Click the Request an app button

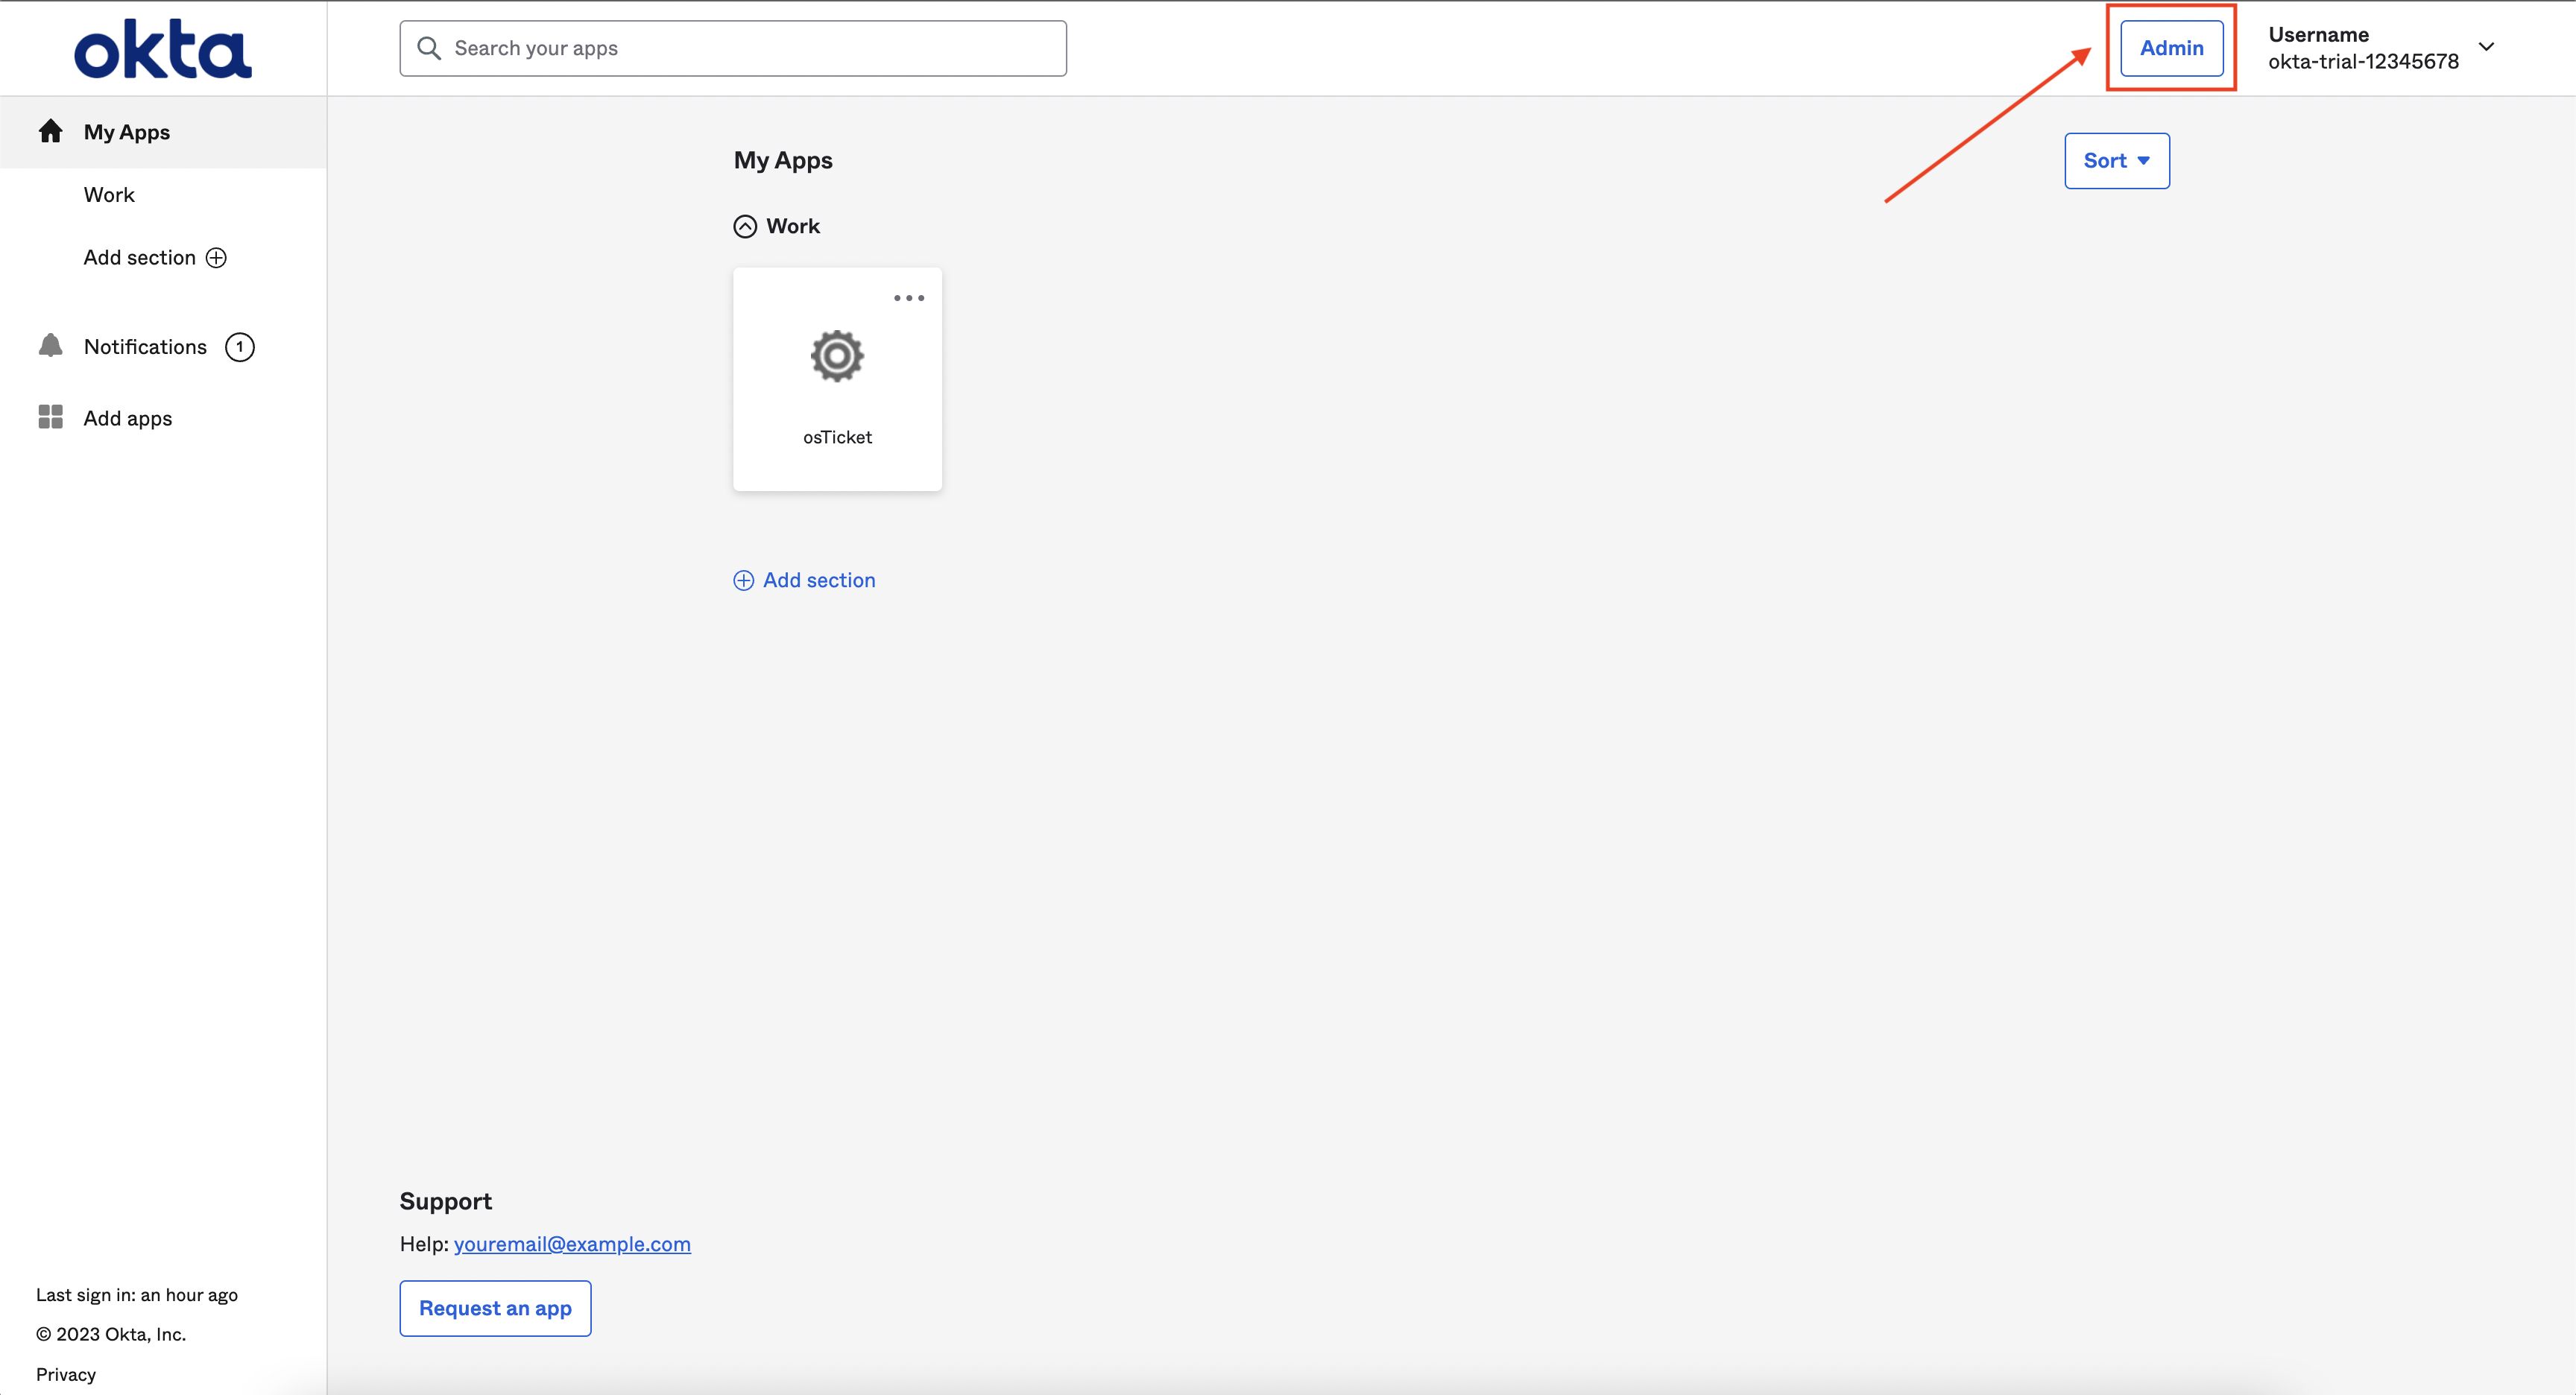click(495, 1307)
